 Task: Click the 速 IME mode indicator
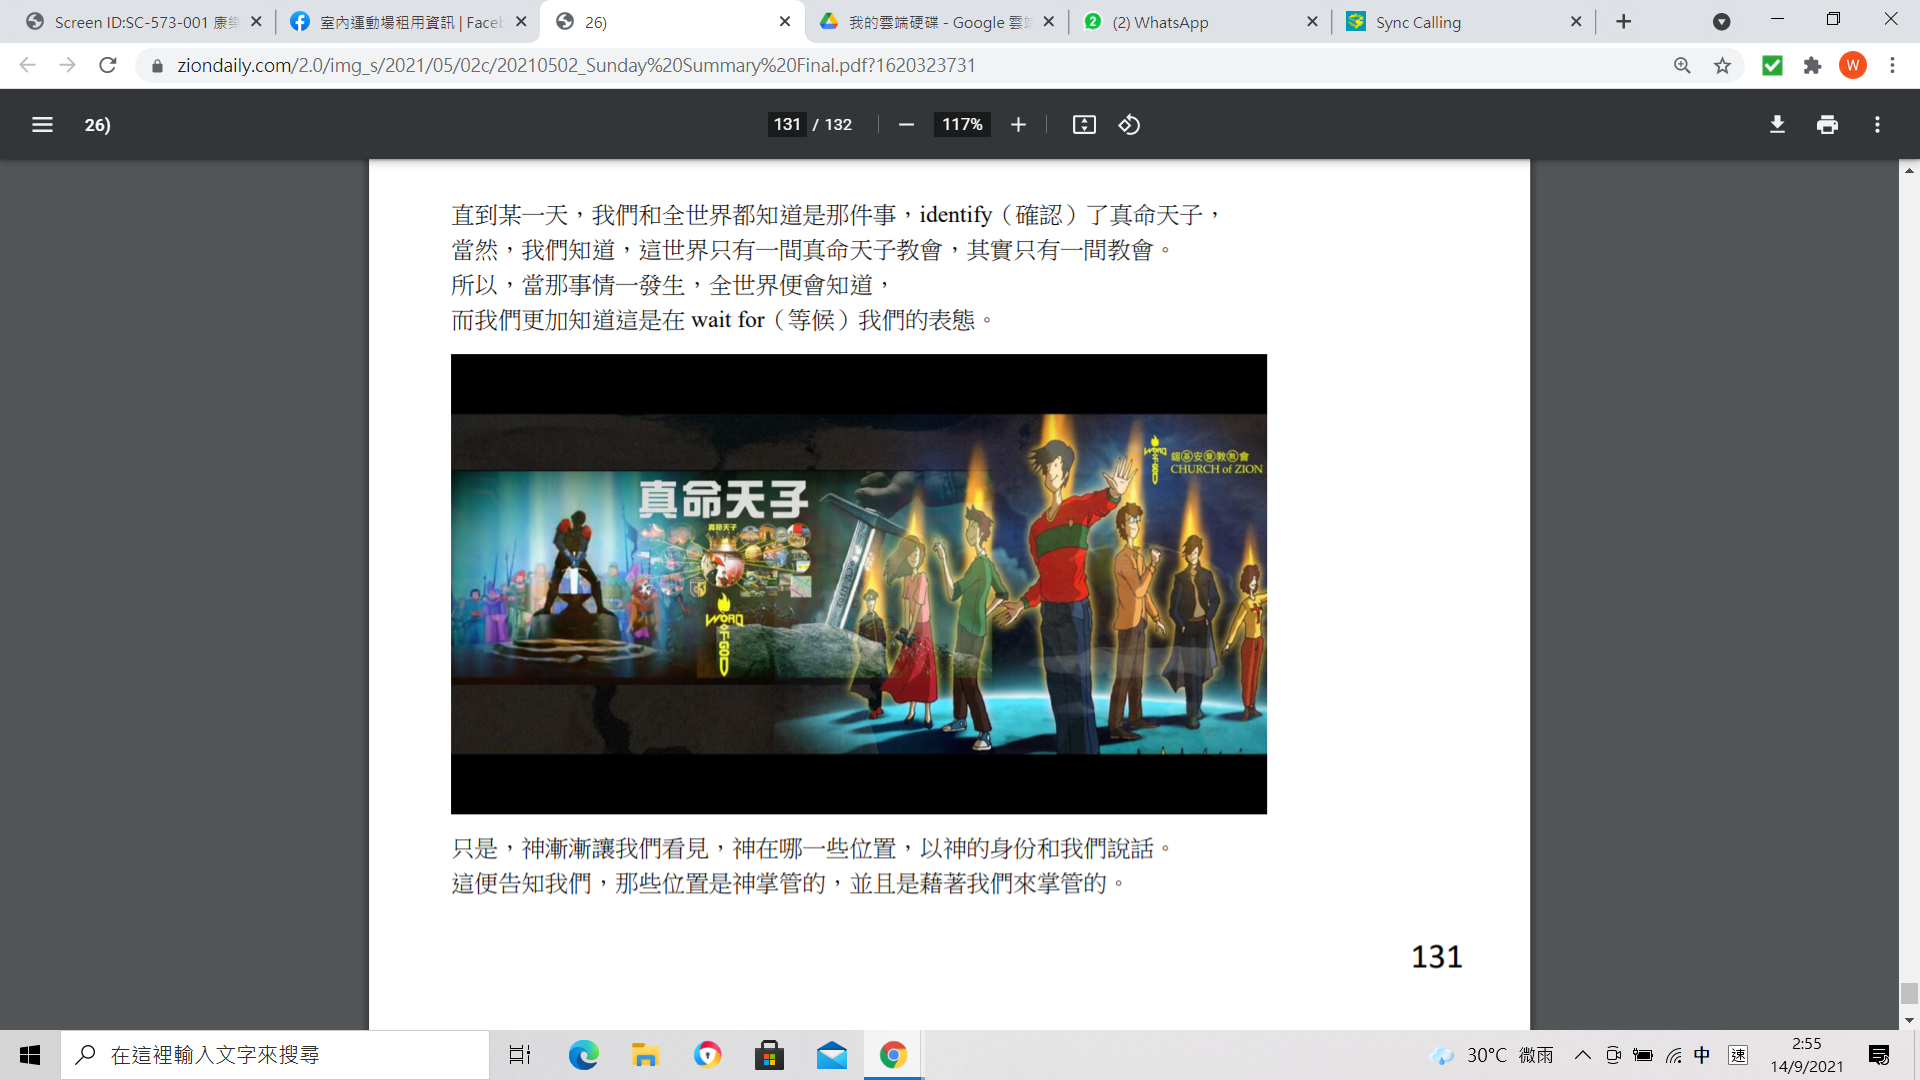[x=1738, y=1055]
